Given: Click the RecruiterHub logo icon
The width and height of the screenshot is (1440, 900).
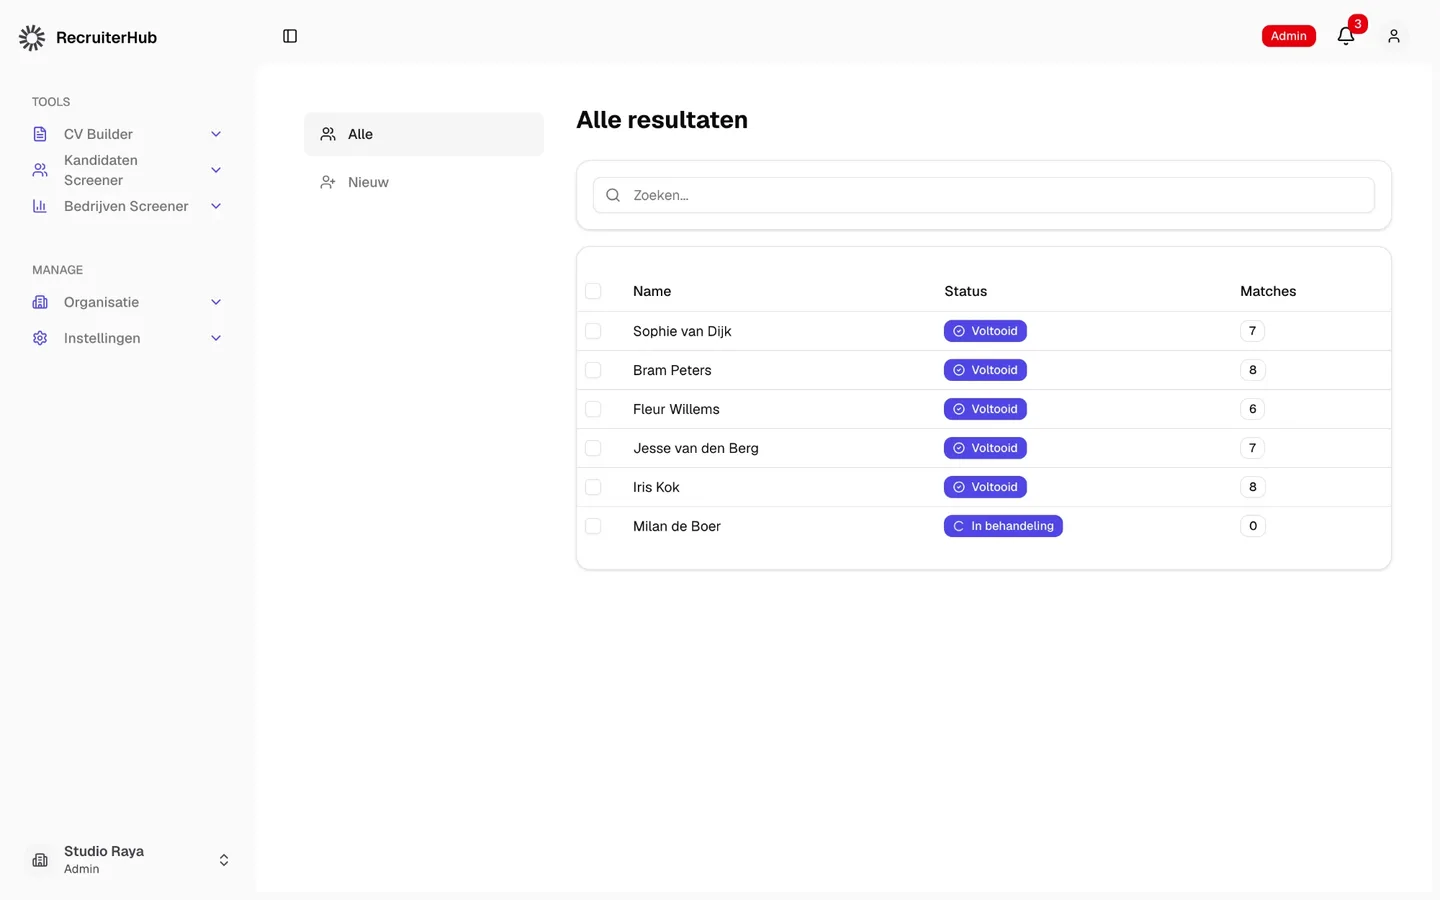Looking at the screenshot, I should tap(32, 38).
